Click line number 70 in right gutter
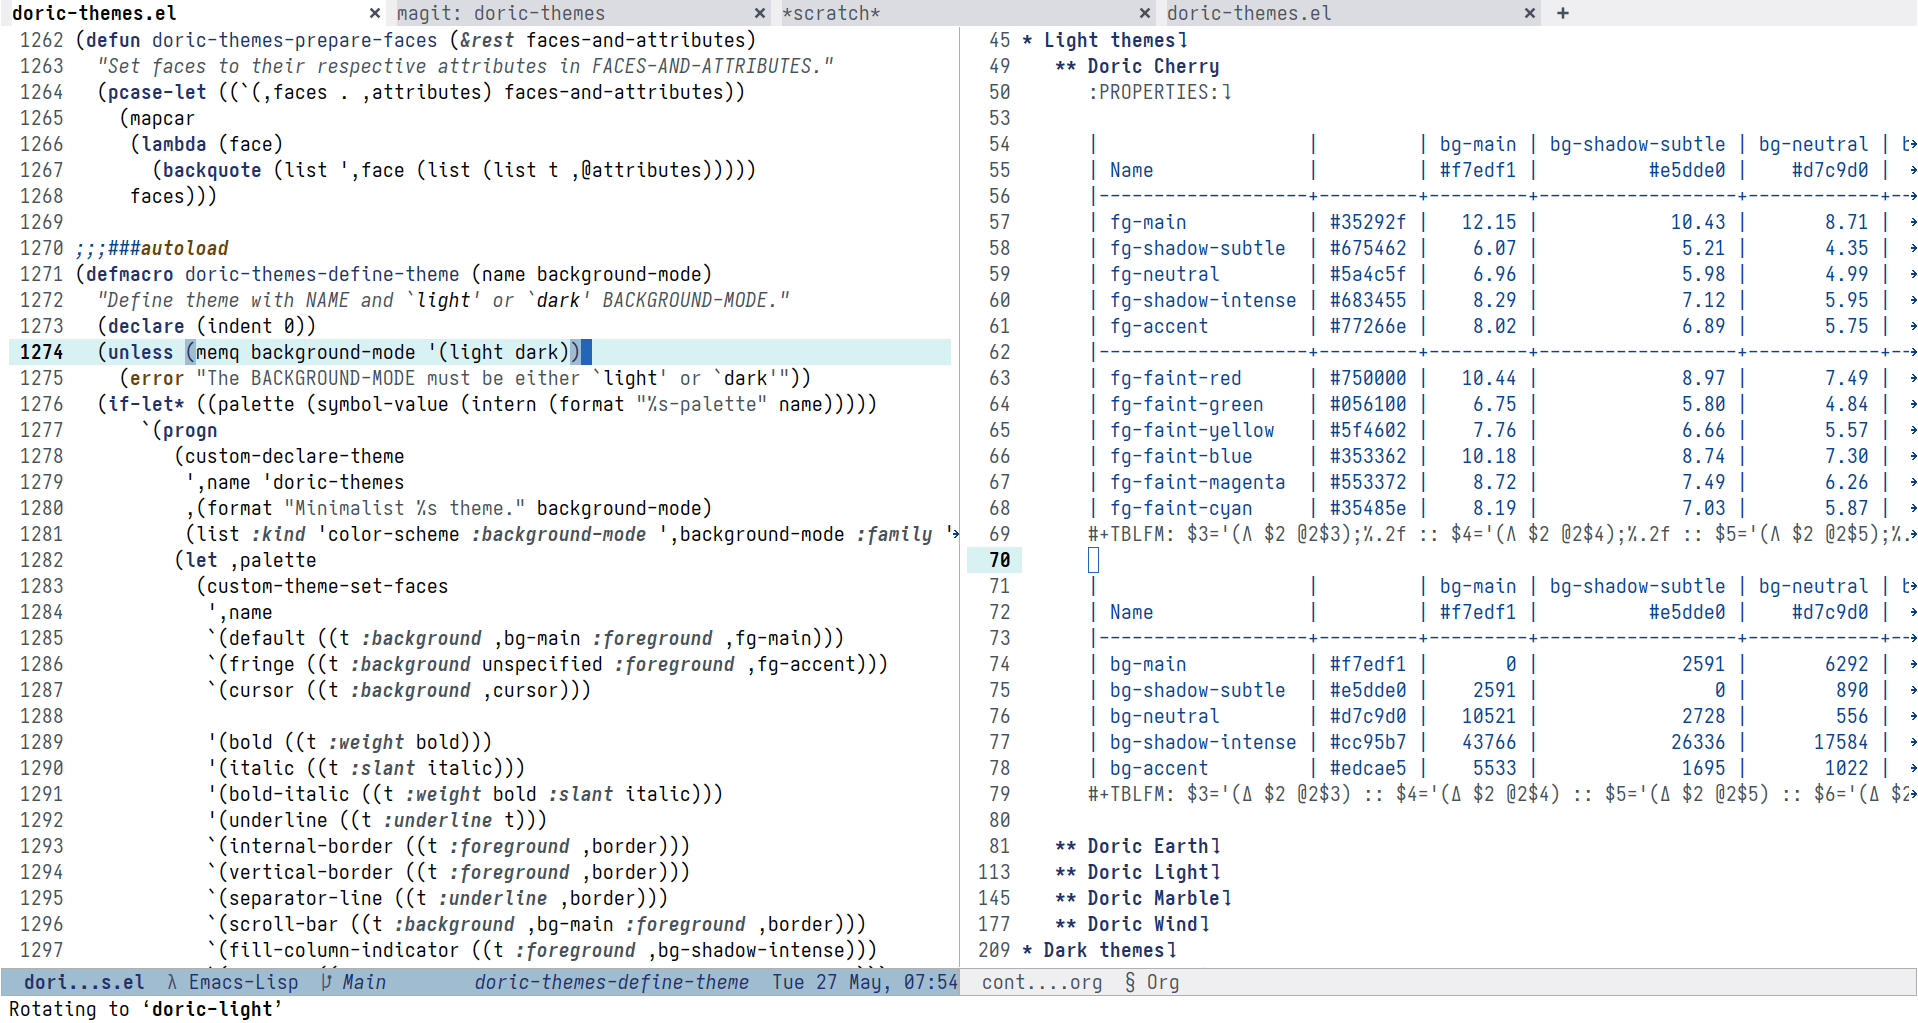 [x=999, y=560]
